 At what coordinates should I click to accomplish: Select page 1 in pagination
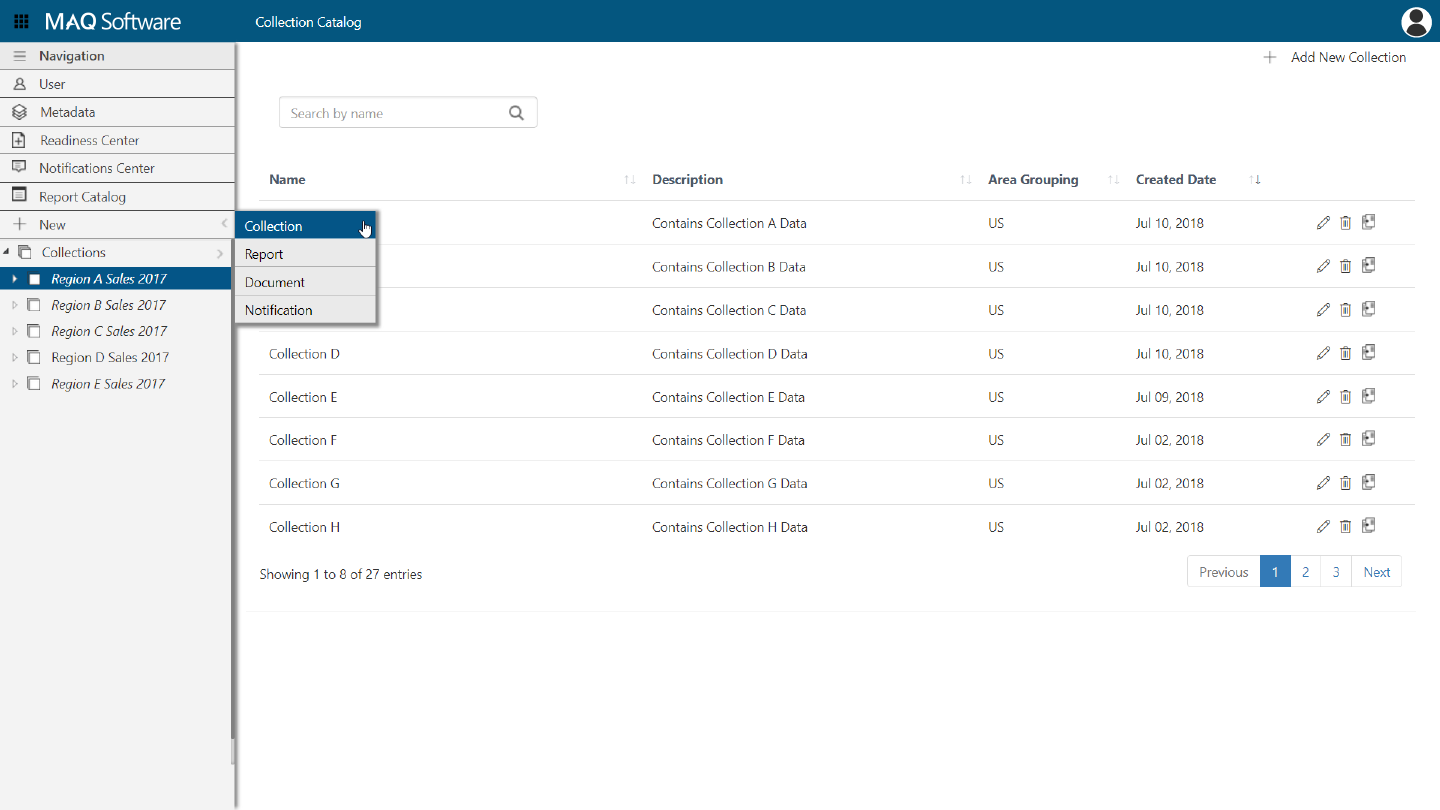pyautogui.click(x=1275, y=572)
